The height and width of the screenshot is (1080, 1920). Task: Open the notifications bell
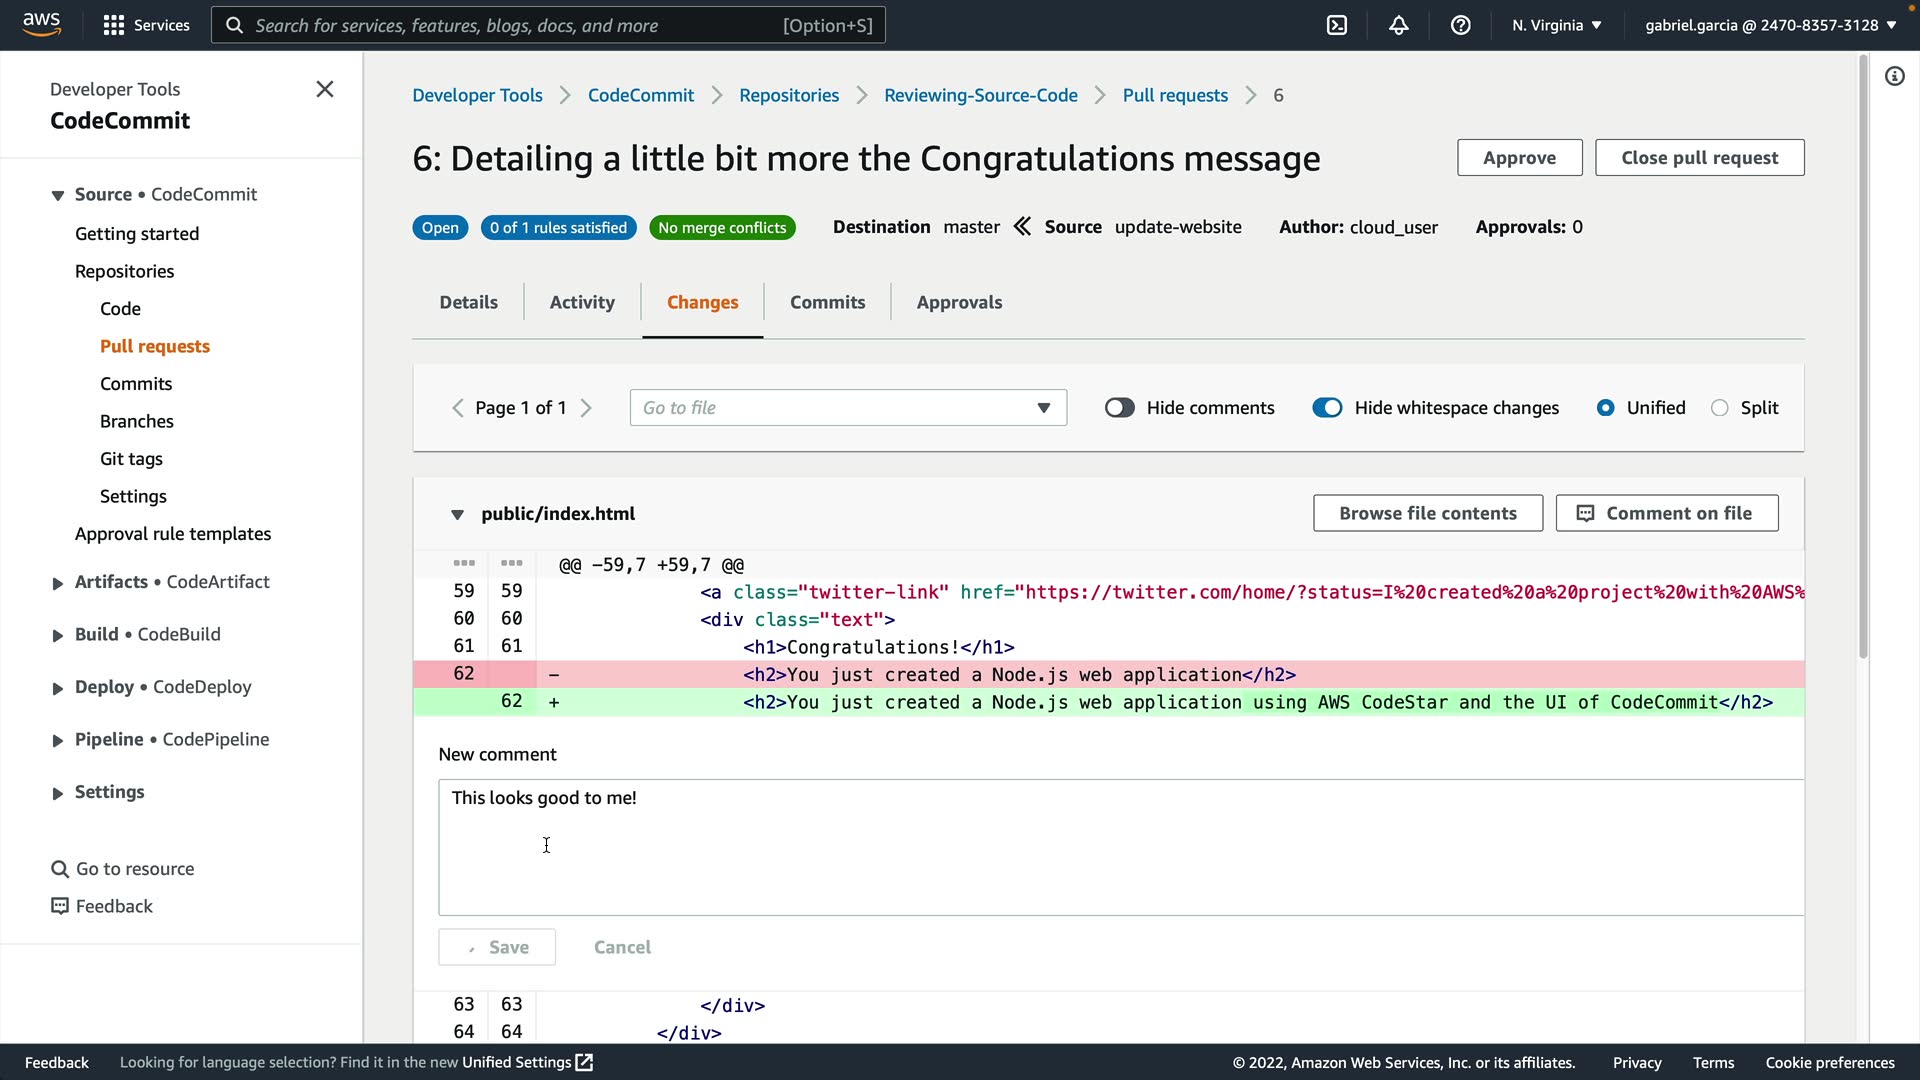pos(1399,25)
